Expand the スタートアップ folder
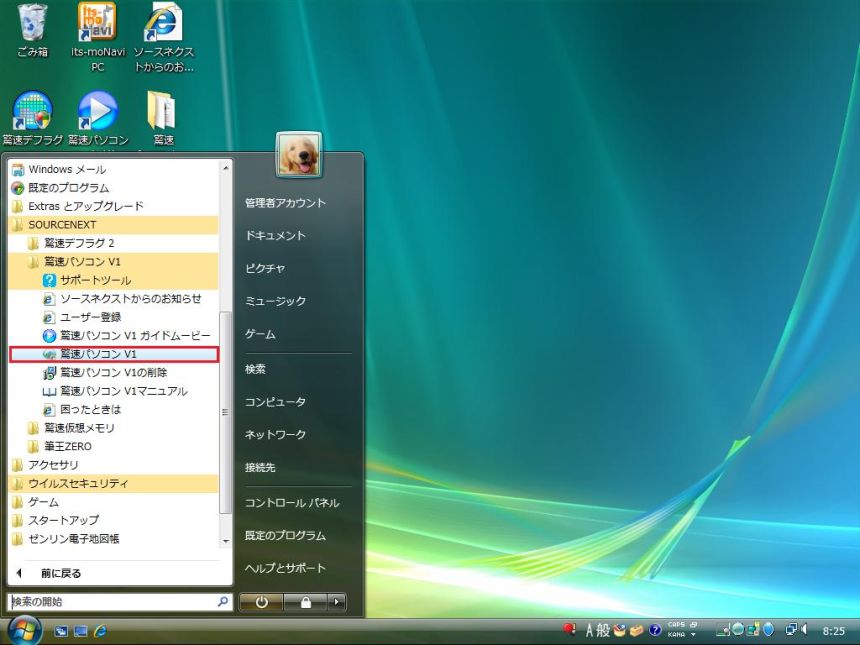The height and width of the screenshot is (645, 860). click(x=114, y=520)
